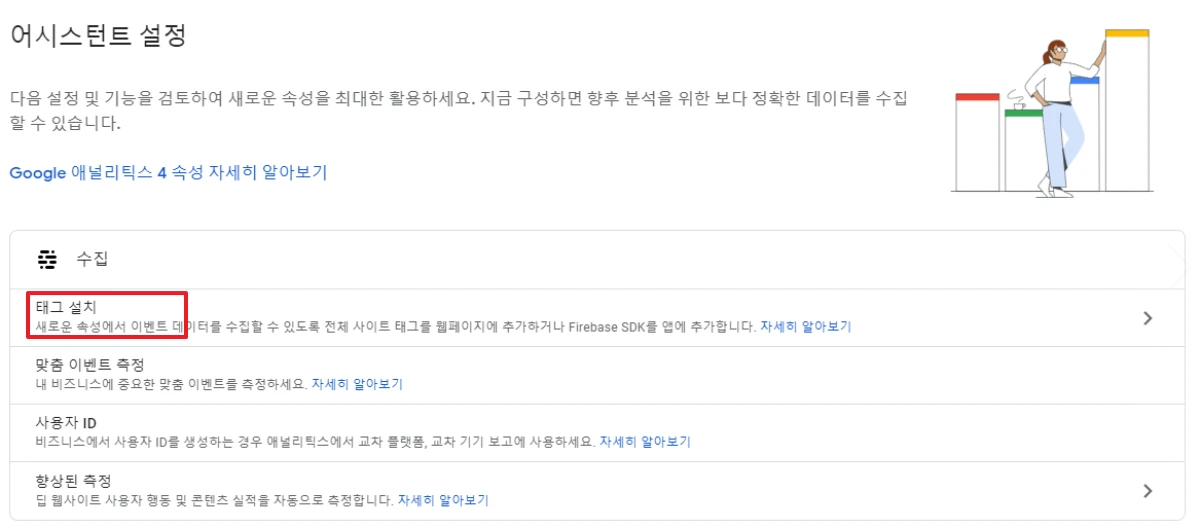The image size is (1190, 524).
Task: Click the 수집 section icon
Action: [x=47, y=260]
